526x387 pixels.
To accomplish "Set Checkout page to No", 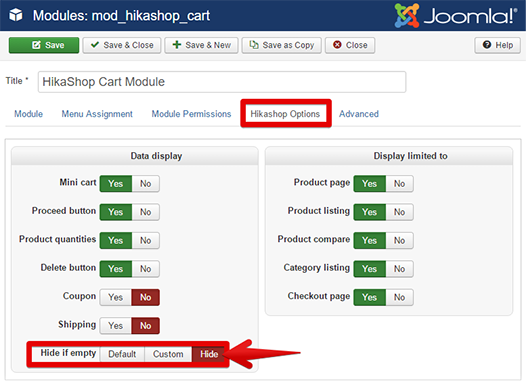I will 400,297.
